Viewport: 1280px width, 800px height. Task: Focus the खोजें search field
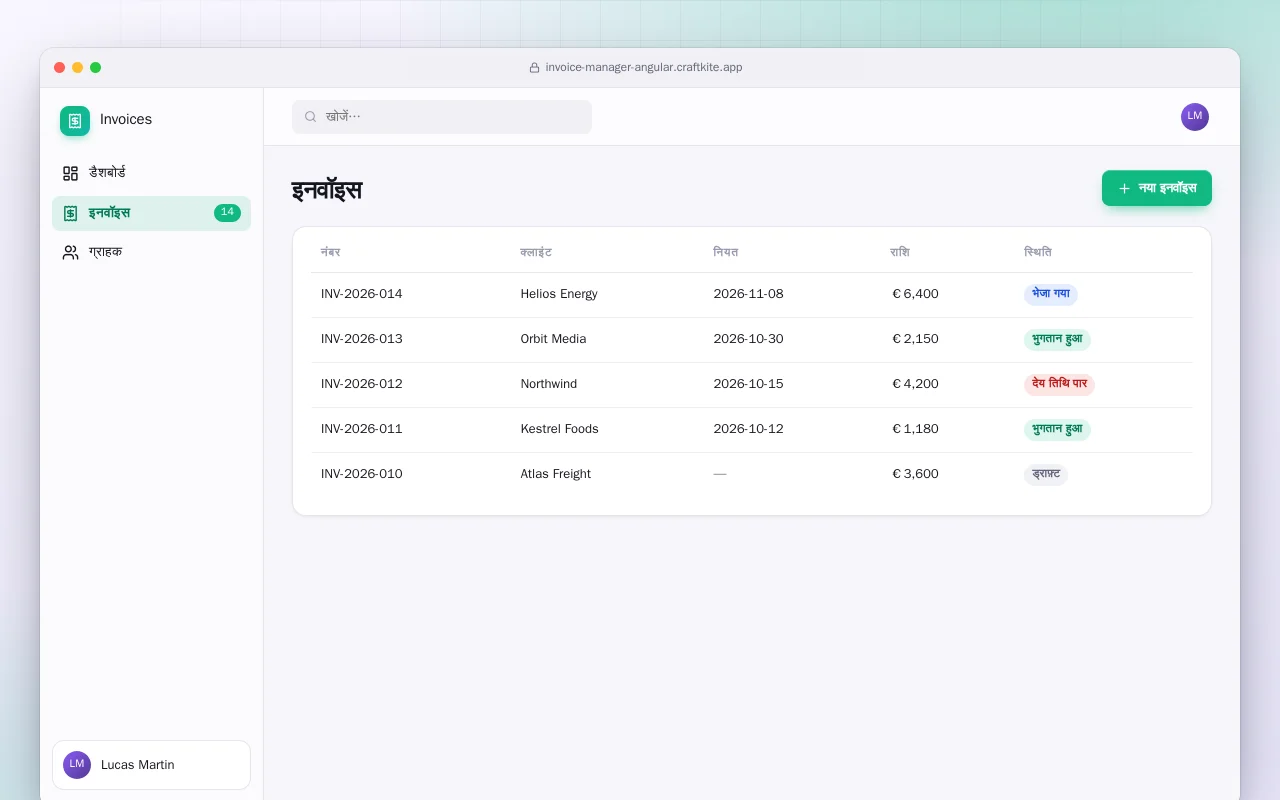[x=442, y=117]
